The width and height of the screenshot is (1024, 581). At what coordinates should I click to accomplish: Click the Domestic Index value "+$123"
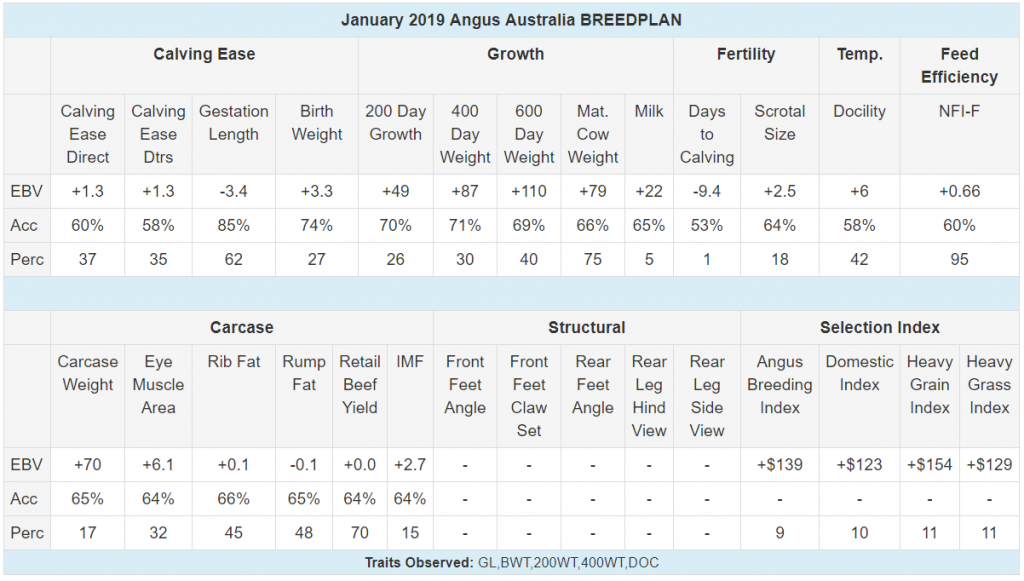(859, 465)
